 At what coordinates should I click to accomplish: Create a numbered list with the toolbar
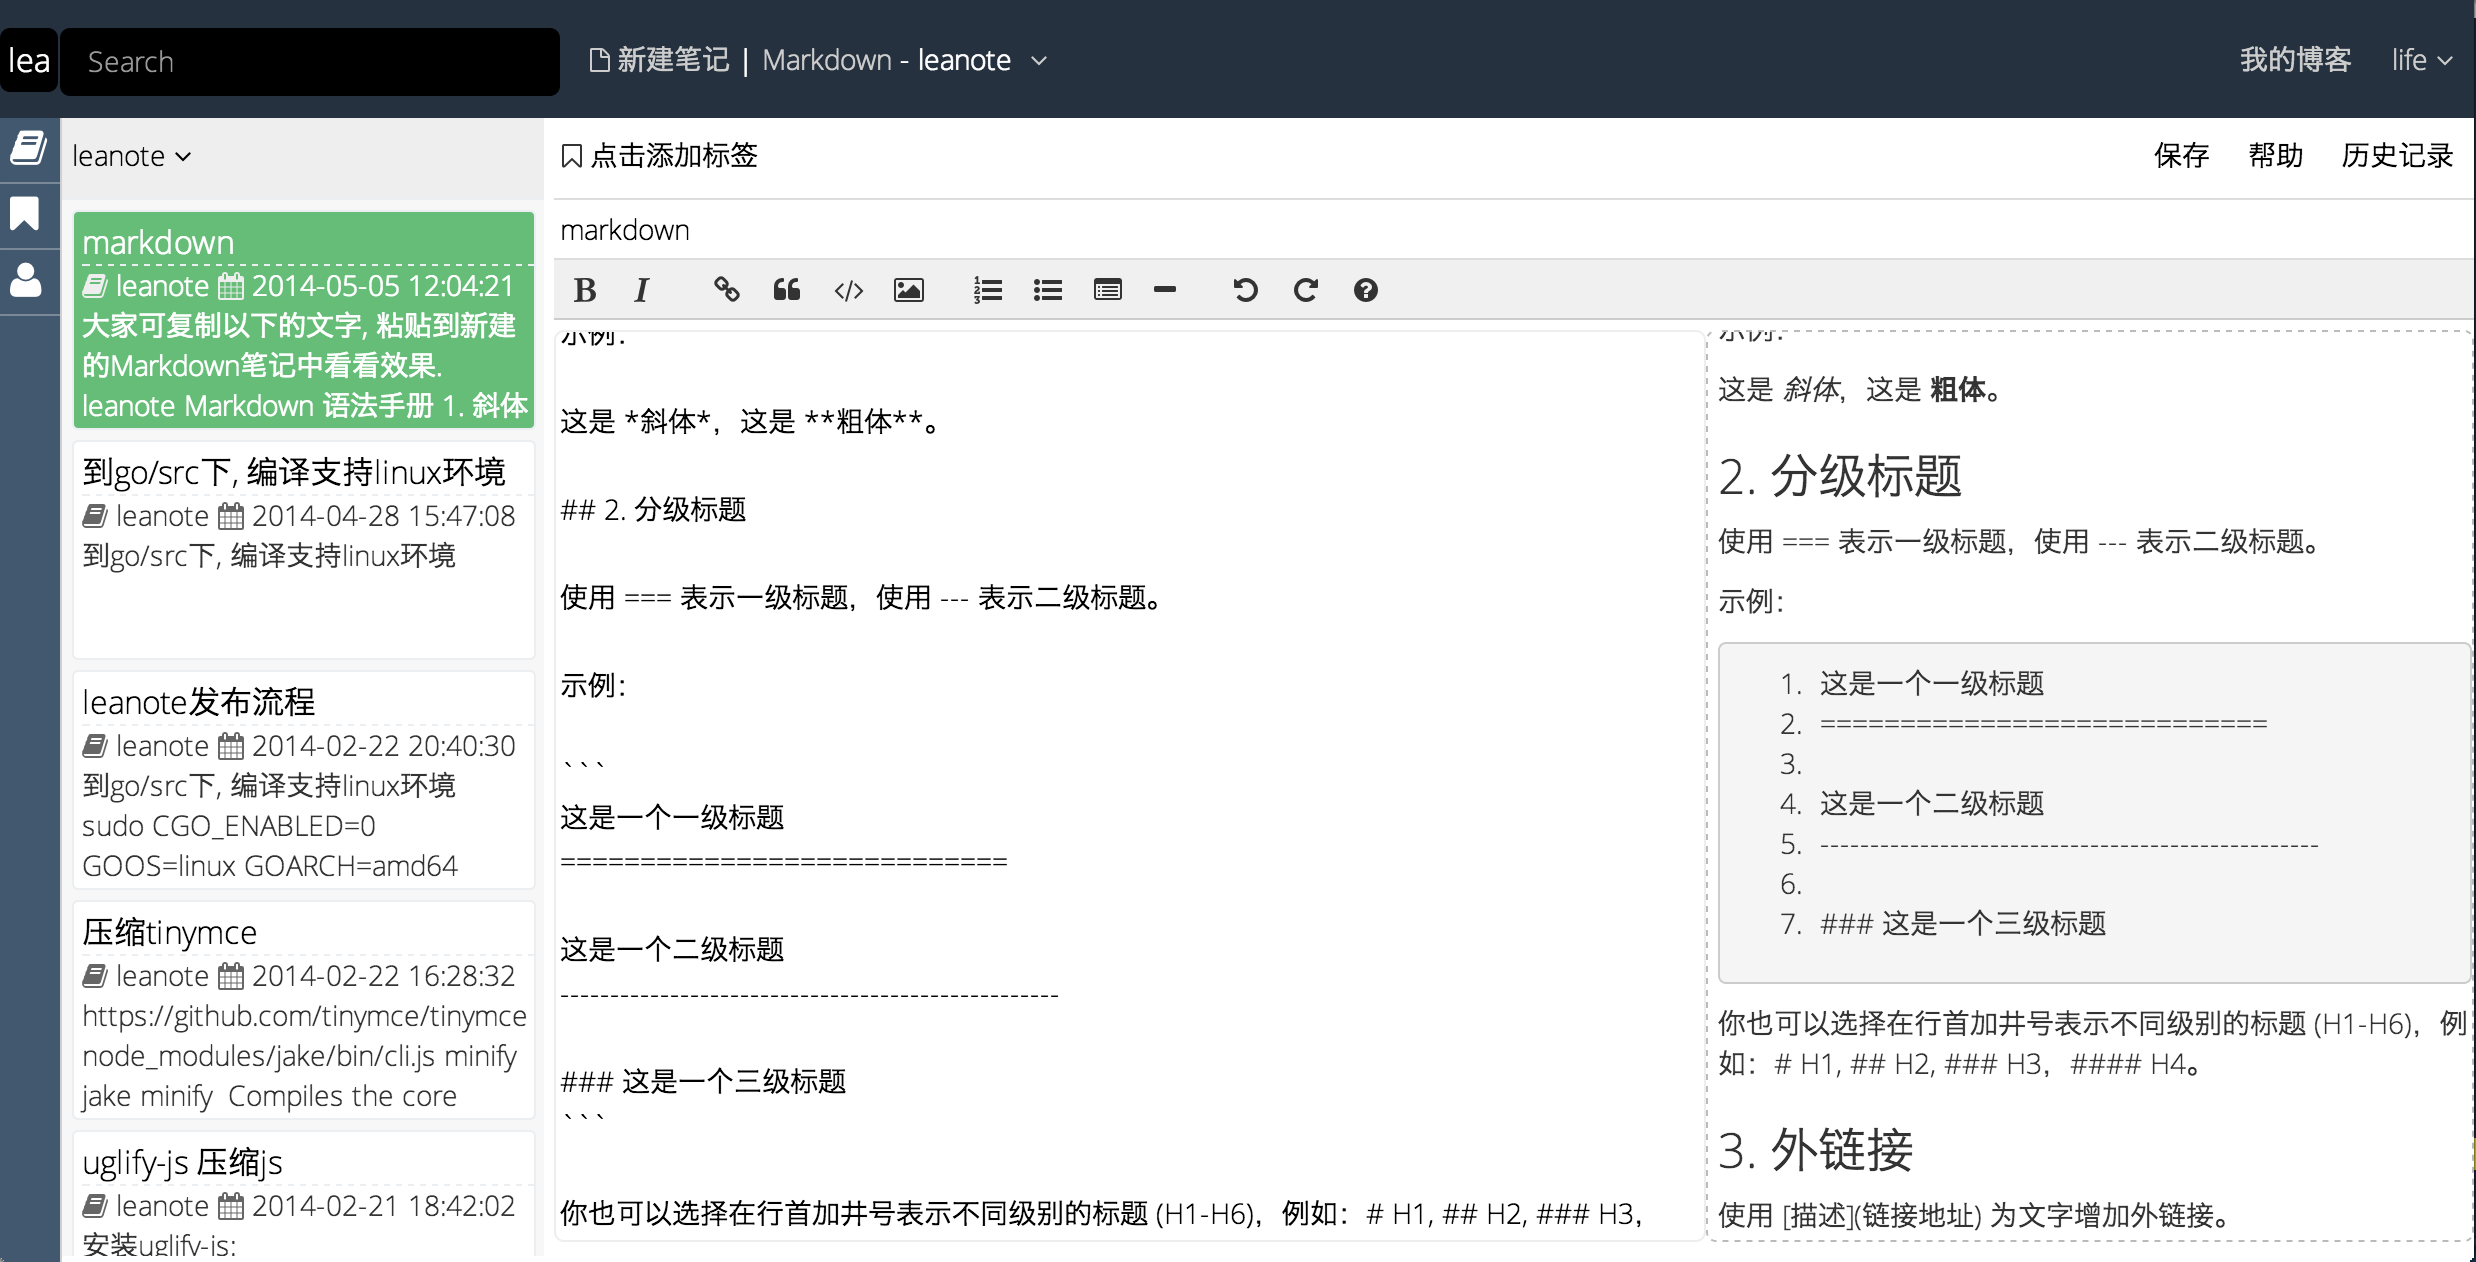tap(988, 291)
